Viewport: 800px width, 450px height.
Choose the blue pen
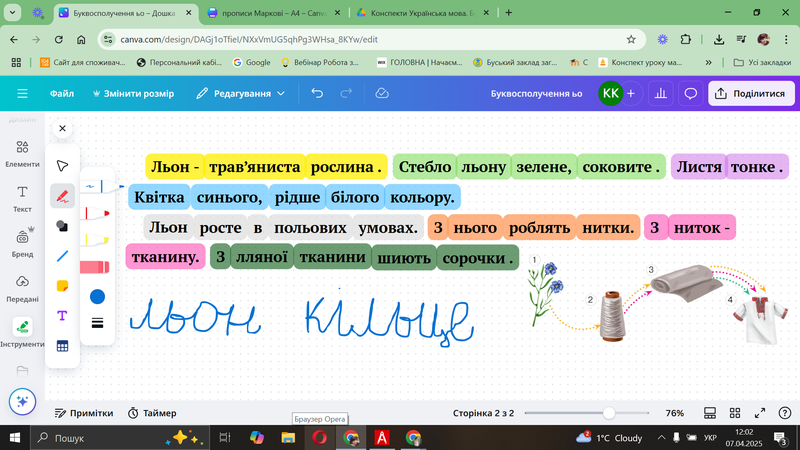point(102,187)
